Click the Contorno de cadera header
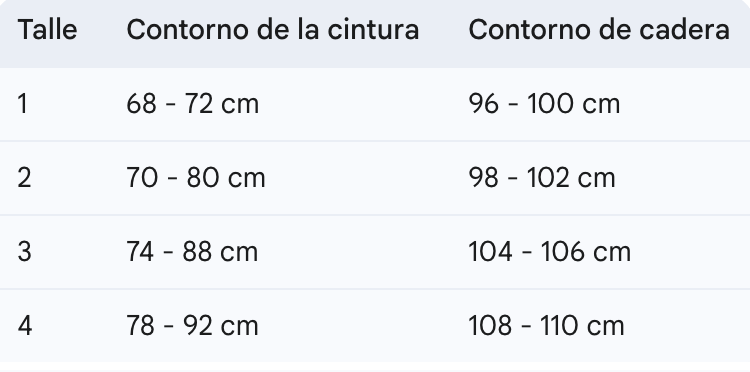 (x=599, y=30)
